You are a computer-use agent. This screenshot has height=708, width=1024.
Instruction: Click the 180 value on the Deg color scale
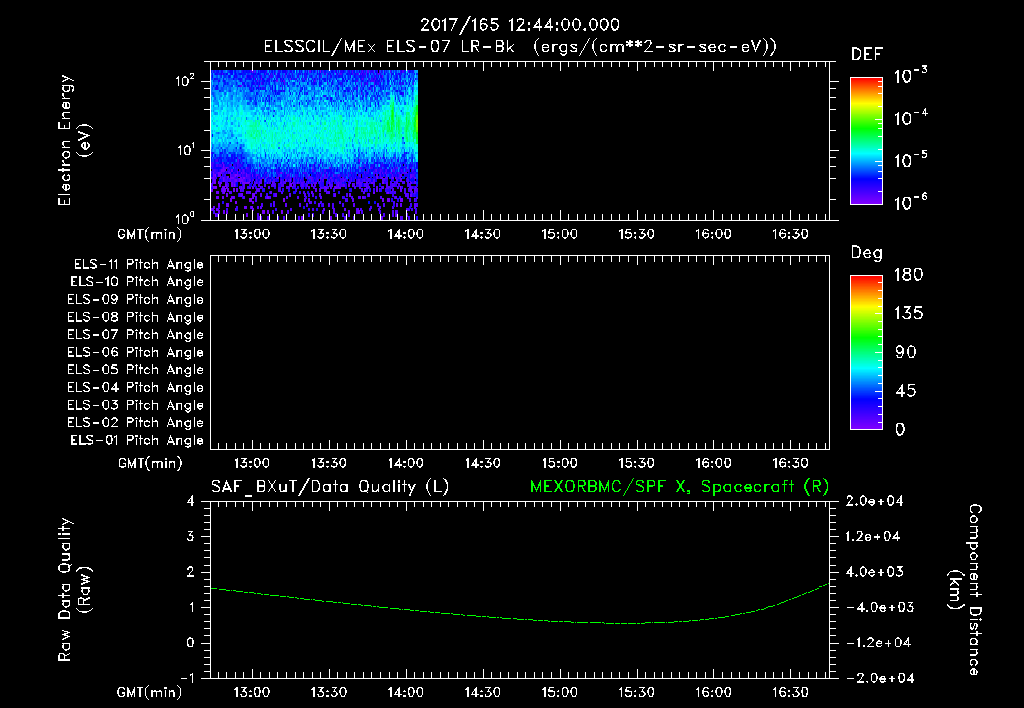tap(908, 275)
